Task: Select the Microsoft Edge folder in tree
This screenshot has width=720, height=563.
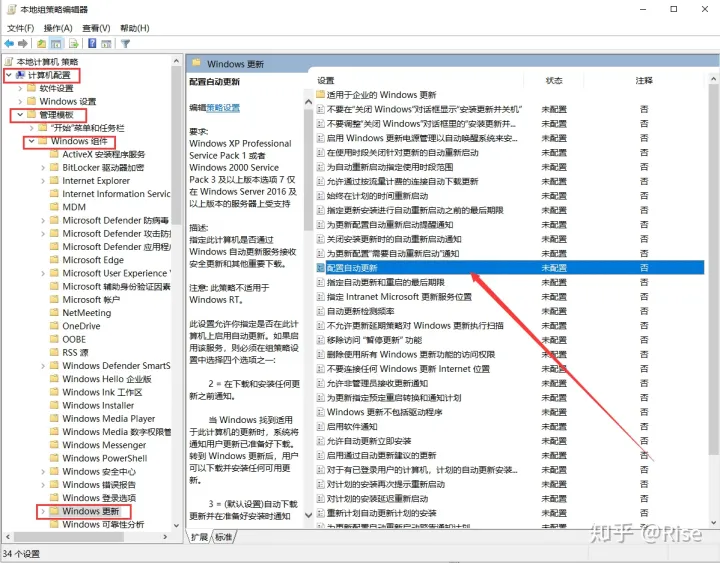Action: [x=93, y=260]
